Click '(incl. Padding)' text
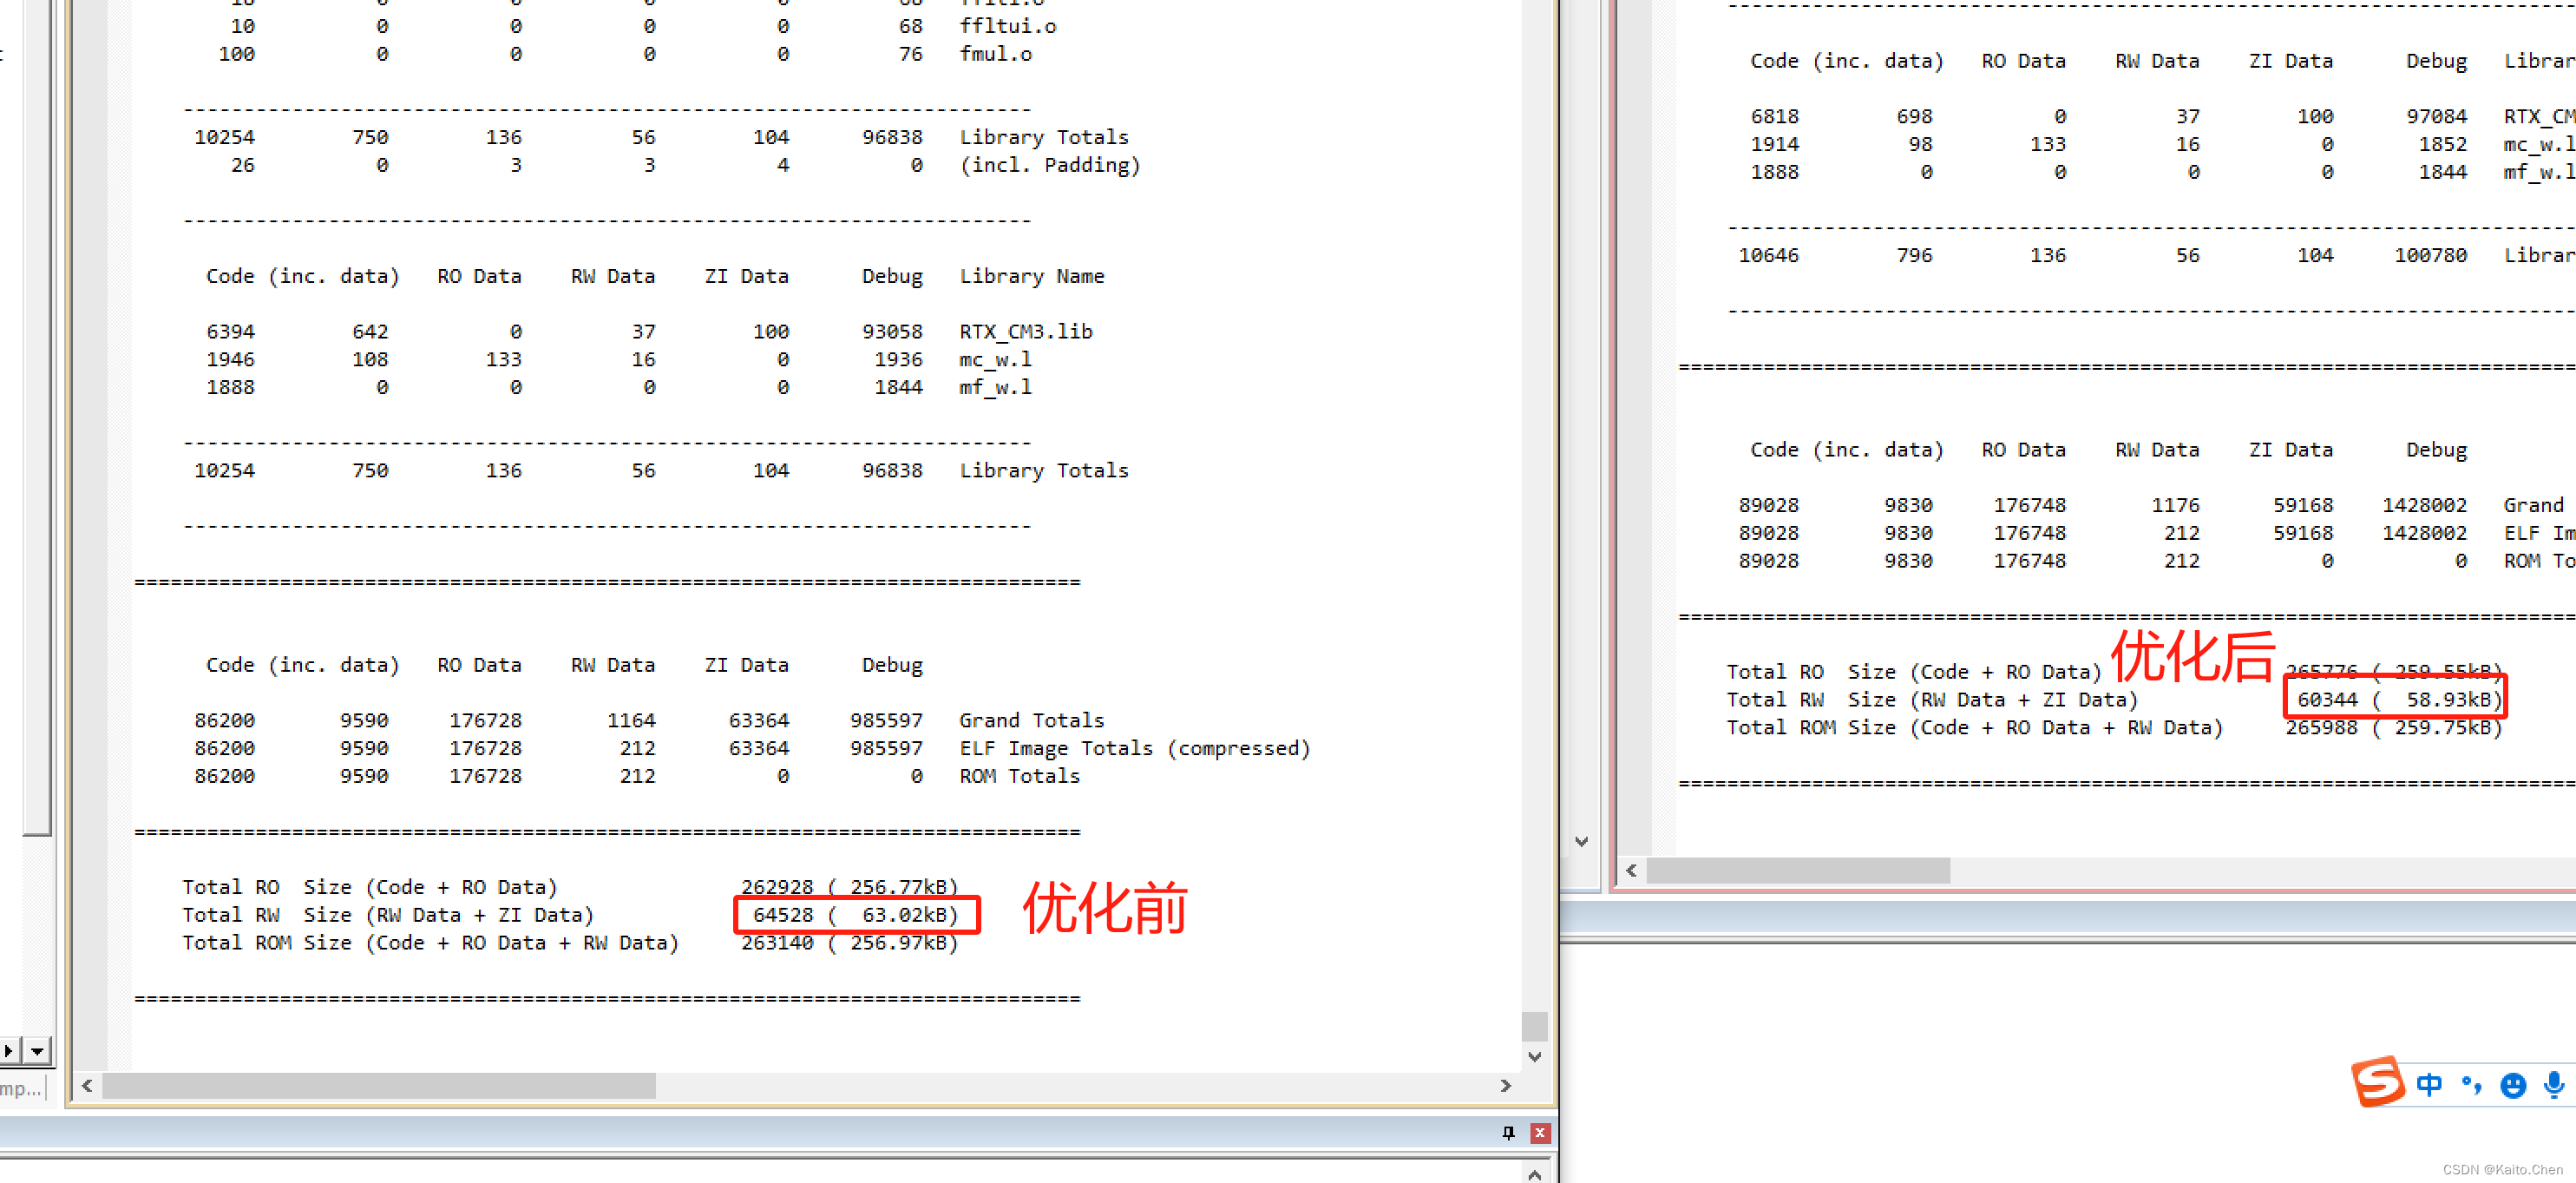 pos(1050,165)
